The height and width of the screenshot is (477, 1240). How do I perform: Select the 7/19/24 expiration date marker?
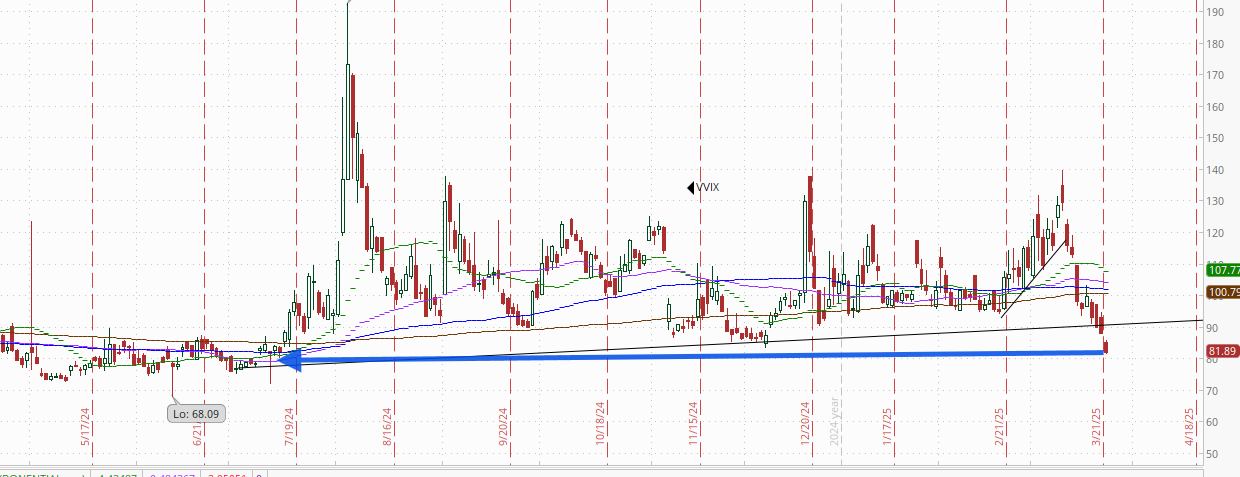(x=289, y=427)
